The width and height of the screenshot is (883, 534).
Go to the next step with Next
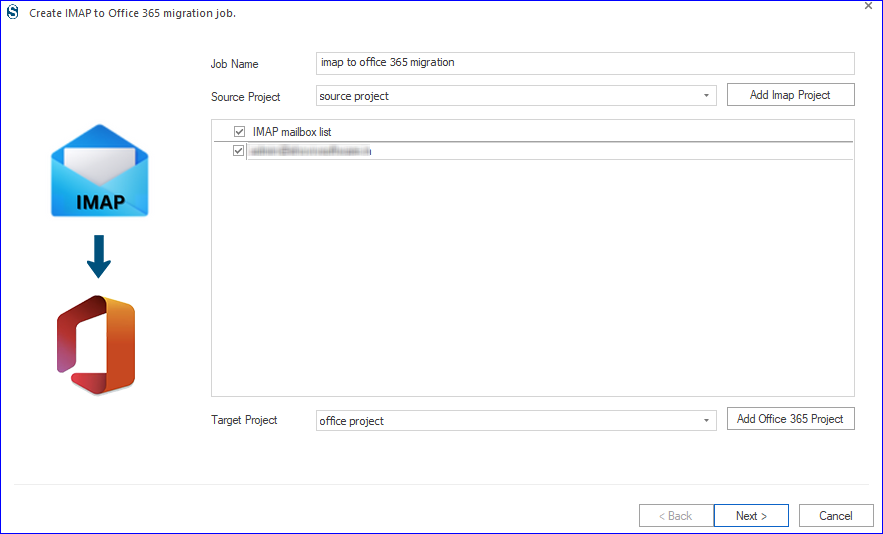[x=751, y=515]
